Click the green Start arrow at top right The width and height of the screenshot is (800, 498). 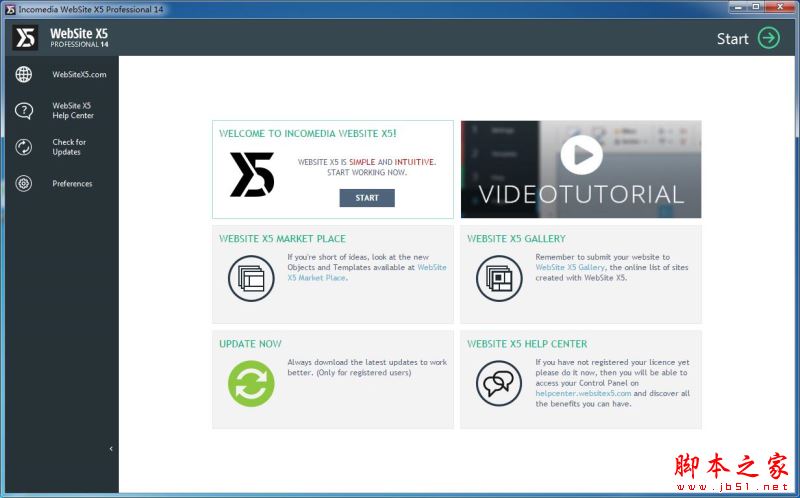(x=768, y=38)
